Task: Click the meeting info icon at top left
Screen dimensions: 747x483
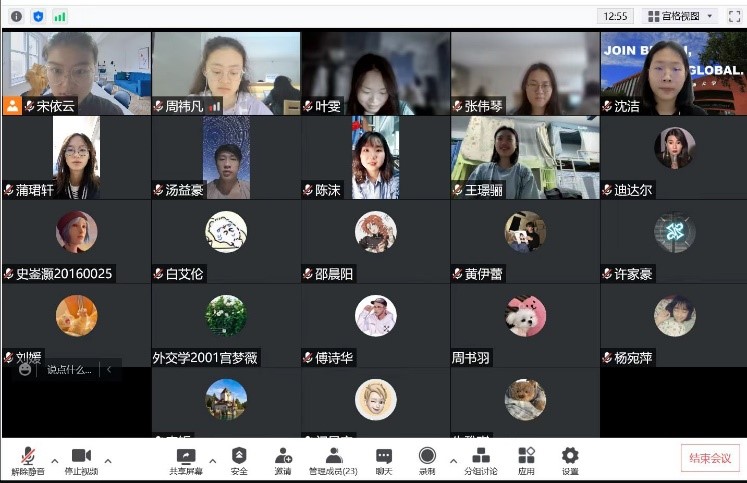Action: [x=16, y=16]
